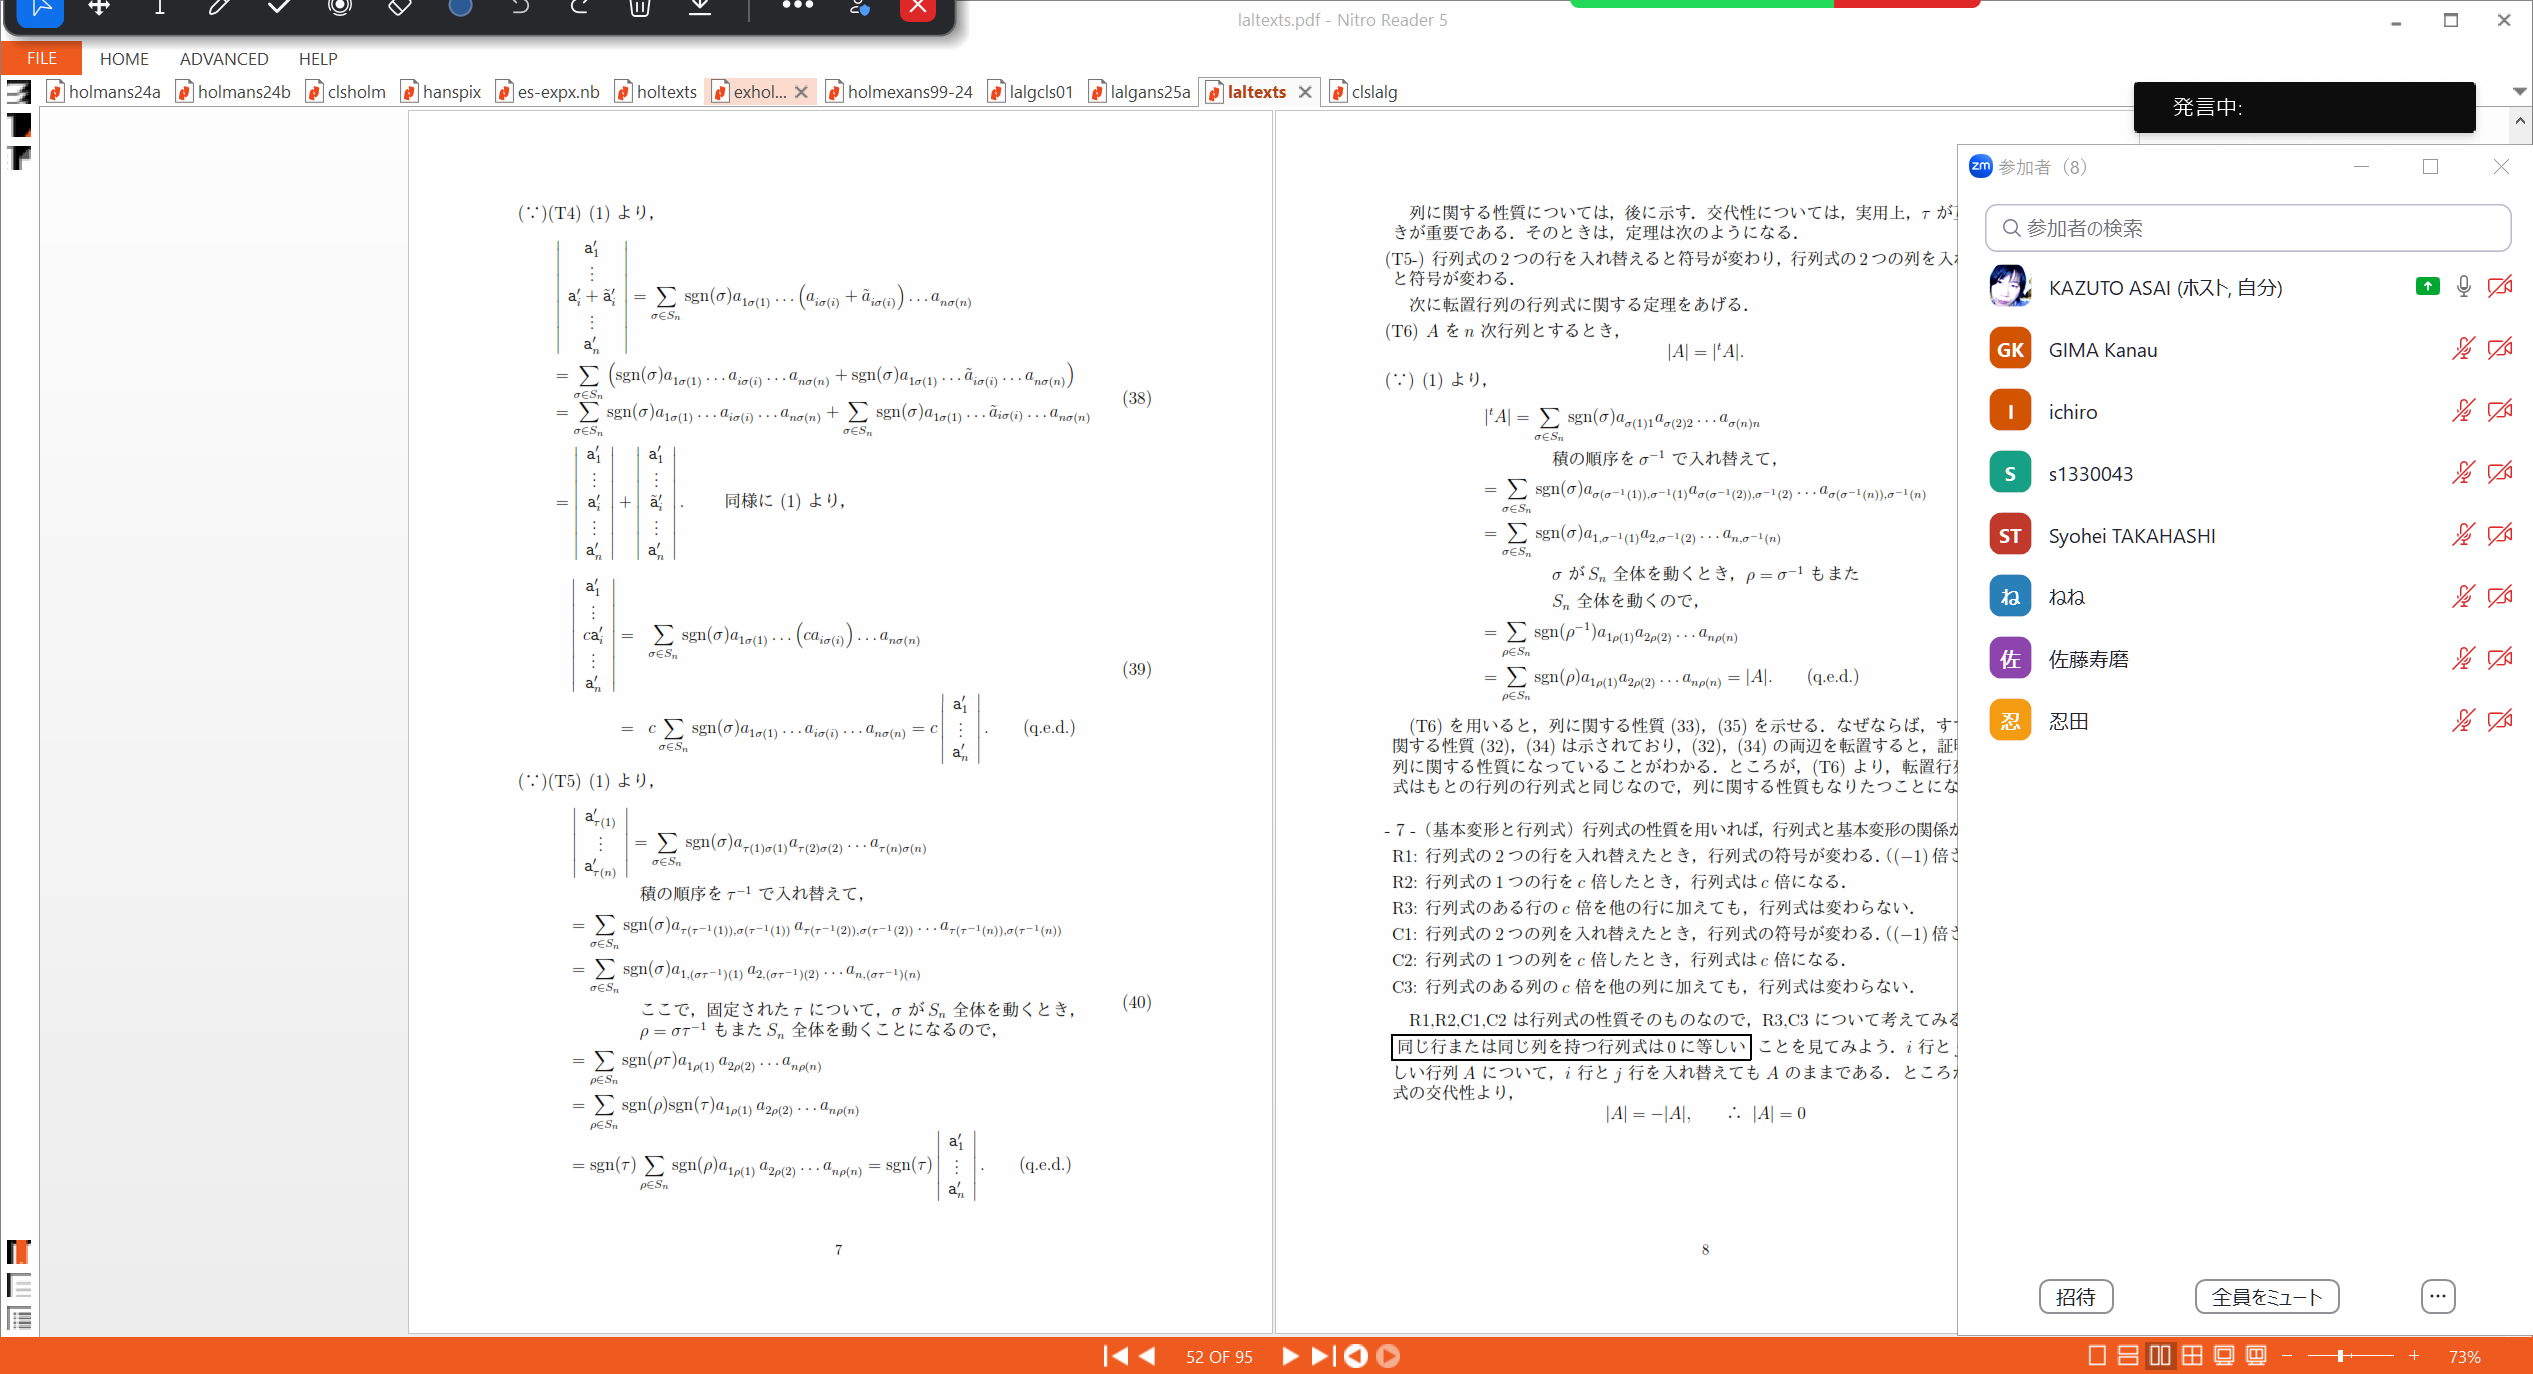Increase zoom with plus button
Viewport: 2533px width, 1374px height.
(2414, 1356)
